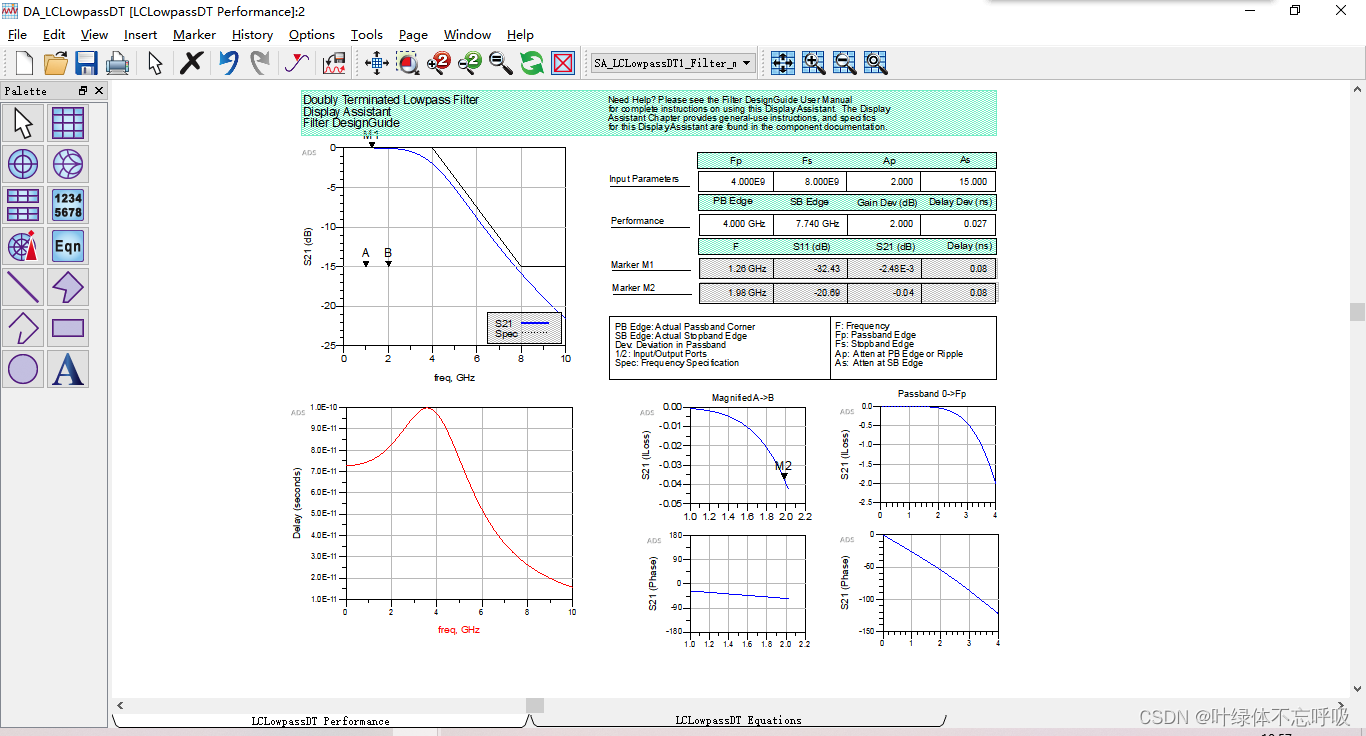Viewport: 1366px width, 736px height.
Task: Insert a Polar plot from the palette
Action: (x=24, y=164)
